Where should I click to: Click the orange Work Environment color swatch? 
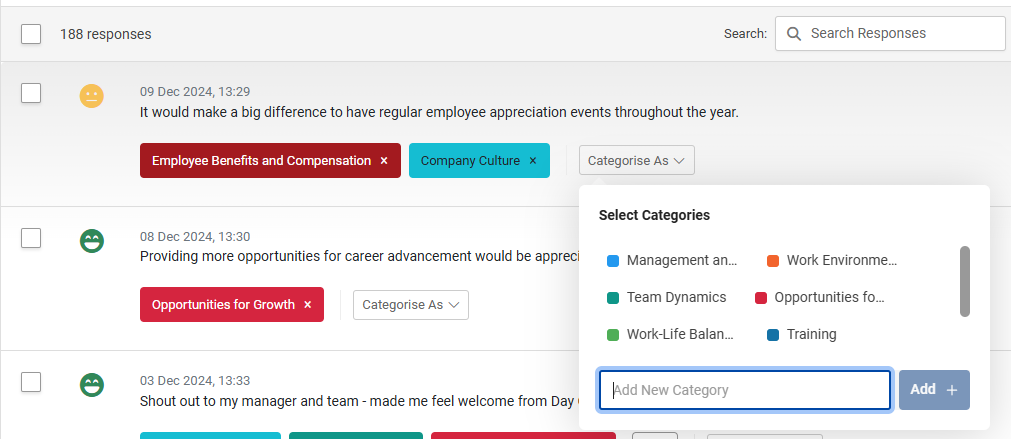click(772, 261)
